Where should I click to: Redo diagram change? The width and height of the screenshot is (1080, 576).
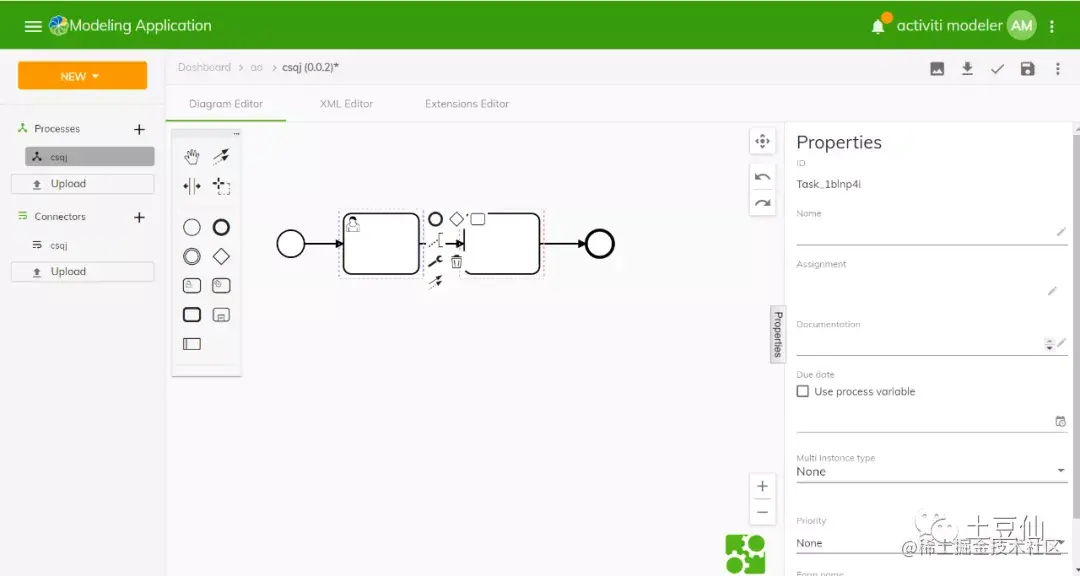click(x=762, y=203)
